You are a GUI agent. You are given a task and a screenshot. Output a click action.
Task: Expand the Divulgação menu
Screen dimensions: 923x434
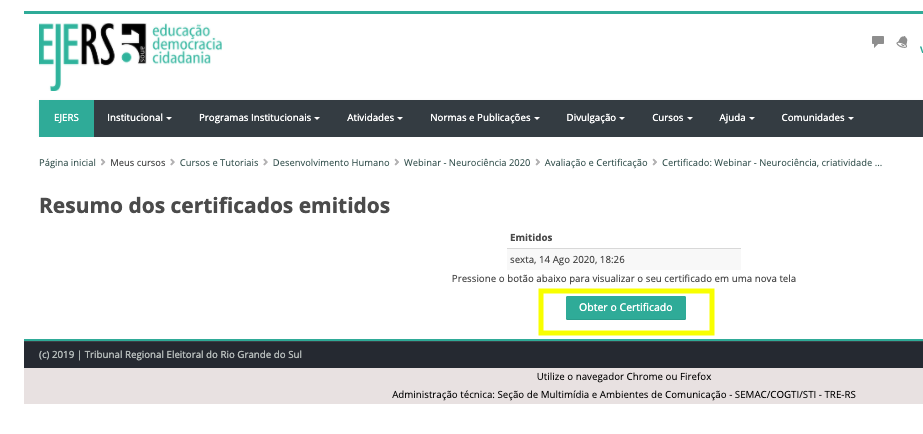click(x=595, y=118)
